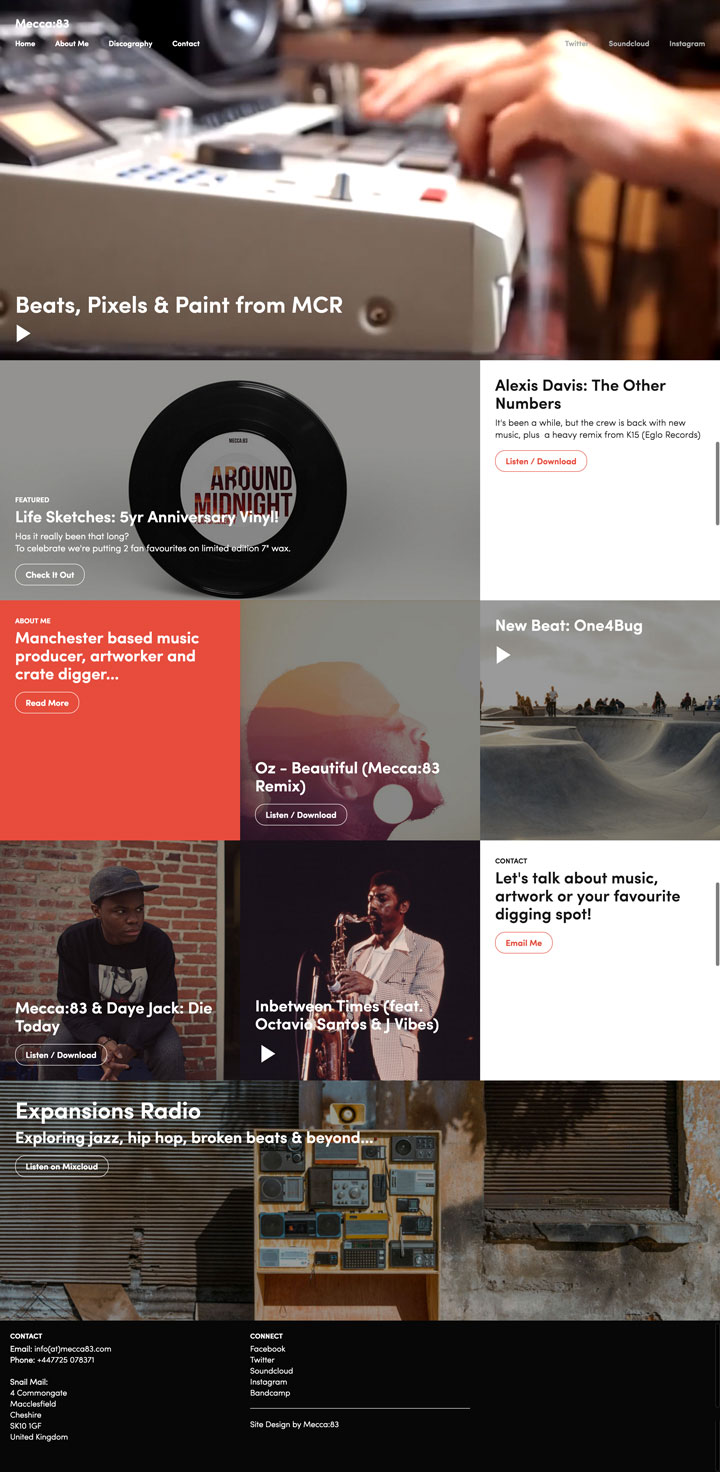Go to the Home menu item
720x1472 pixels.
pos(25,44)
